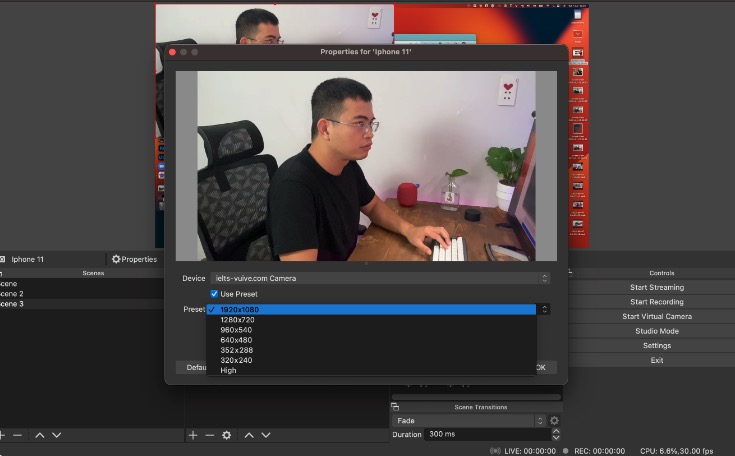Click the camera preview in Properties dialog
Image resolution: width=735 pixels, height=456 pixels.
pyautogui.click(x=366, y=166)
